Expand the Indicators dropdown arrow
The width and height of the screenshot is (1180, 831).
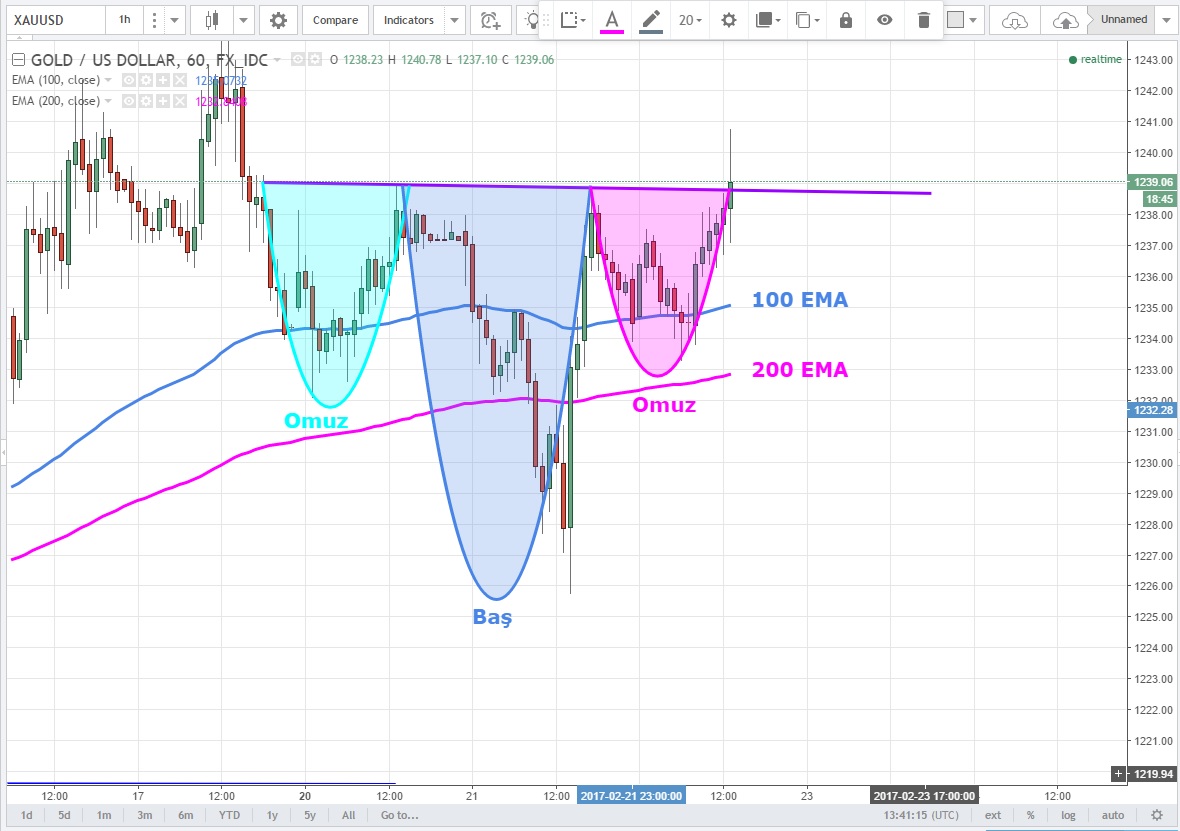point(454,20)
